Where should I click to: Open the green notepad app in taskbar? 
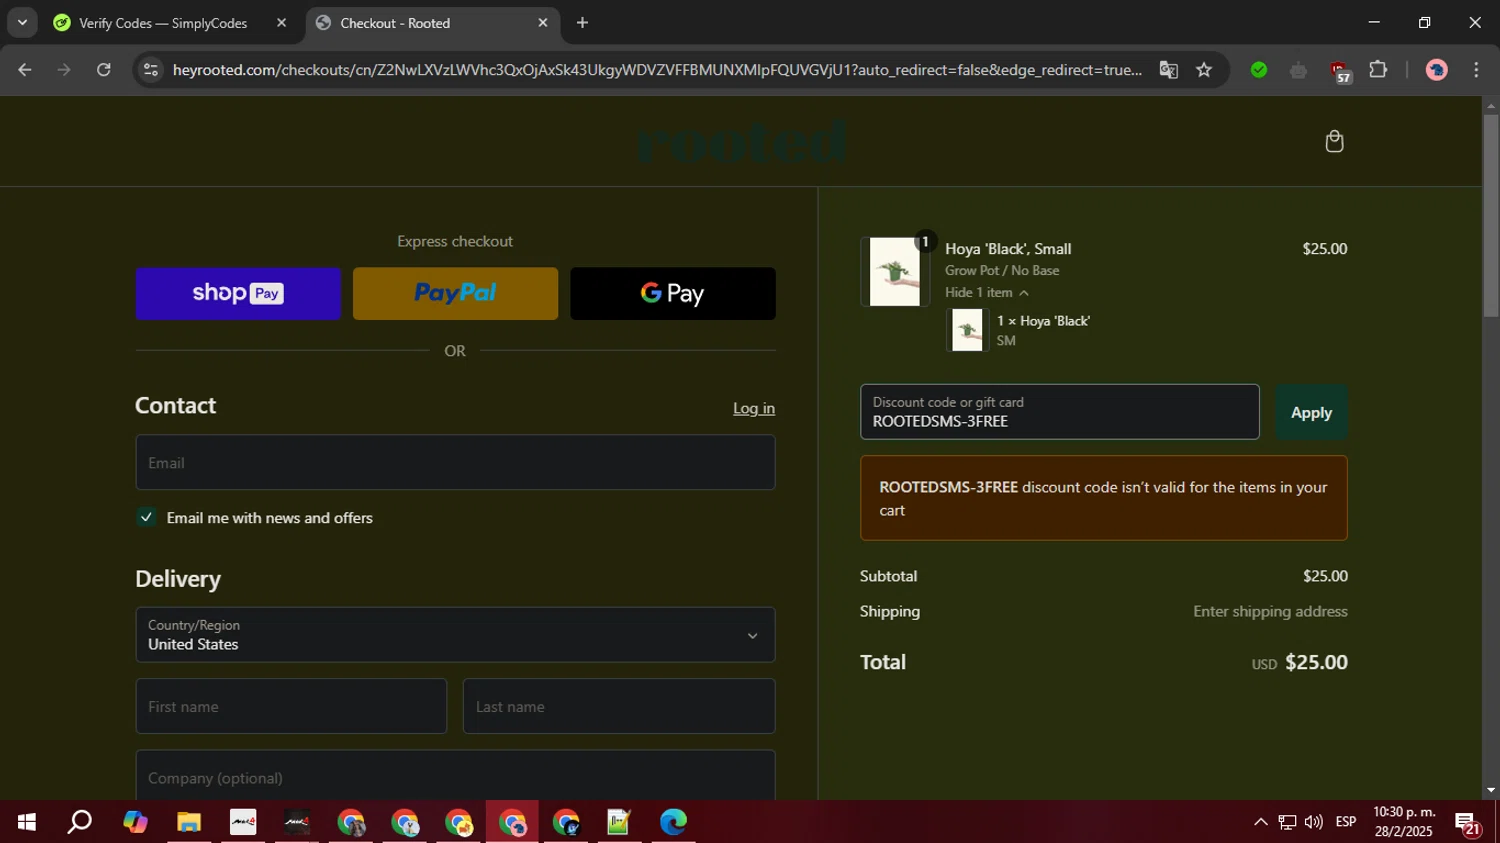coord(619,822)
